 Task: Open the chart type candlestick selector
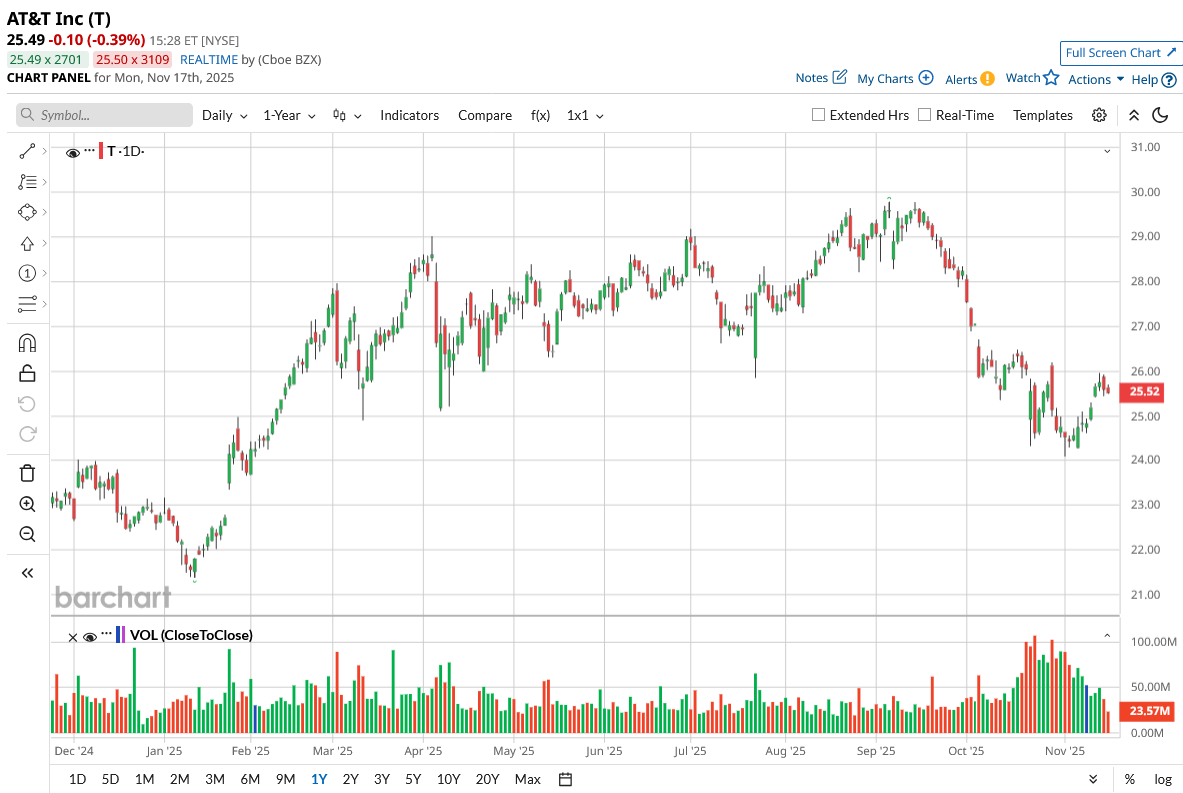point(347,115)
